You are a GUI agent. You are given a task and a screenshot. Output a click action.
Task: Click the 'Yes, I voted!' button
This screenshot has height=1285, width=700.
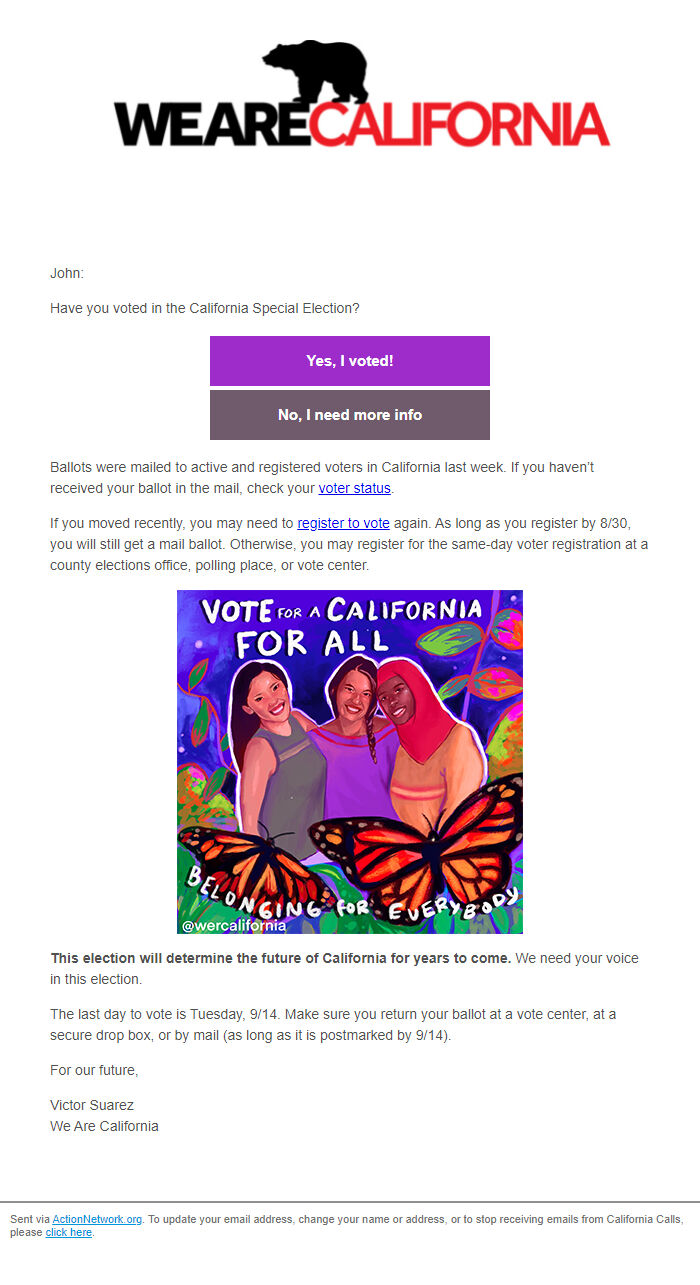point(349,361)
